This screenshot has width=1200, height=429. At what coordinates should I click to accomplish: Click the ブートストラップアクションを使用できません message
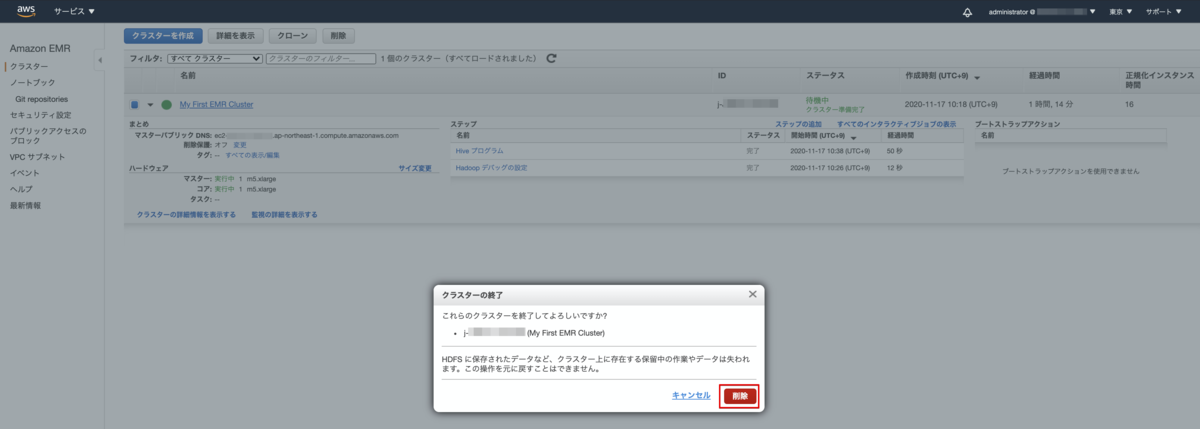(1071, 172)
